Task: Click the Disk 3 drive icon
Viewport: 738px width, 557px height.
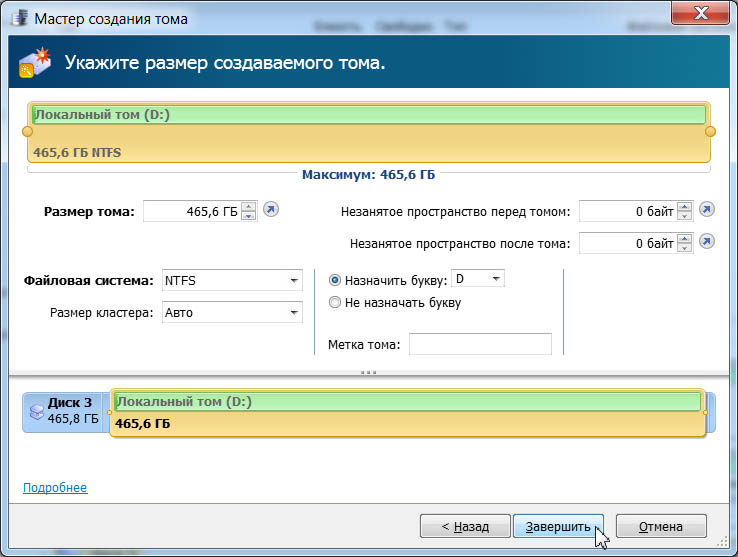Action: [x=37, y=411]
